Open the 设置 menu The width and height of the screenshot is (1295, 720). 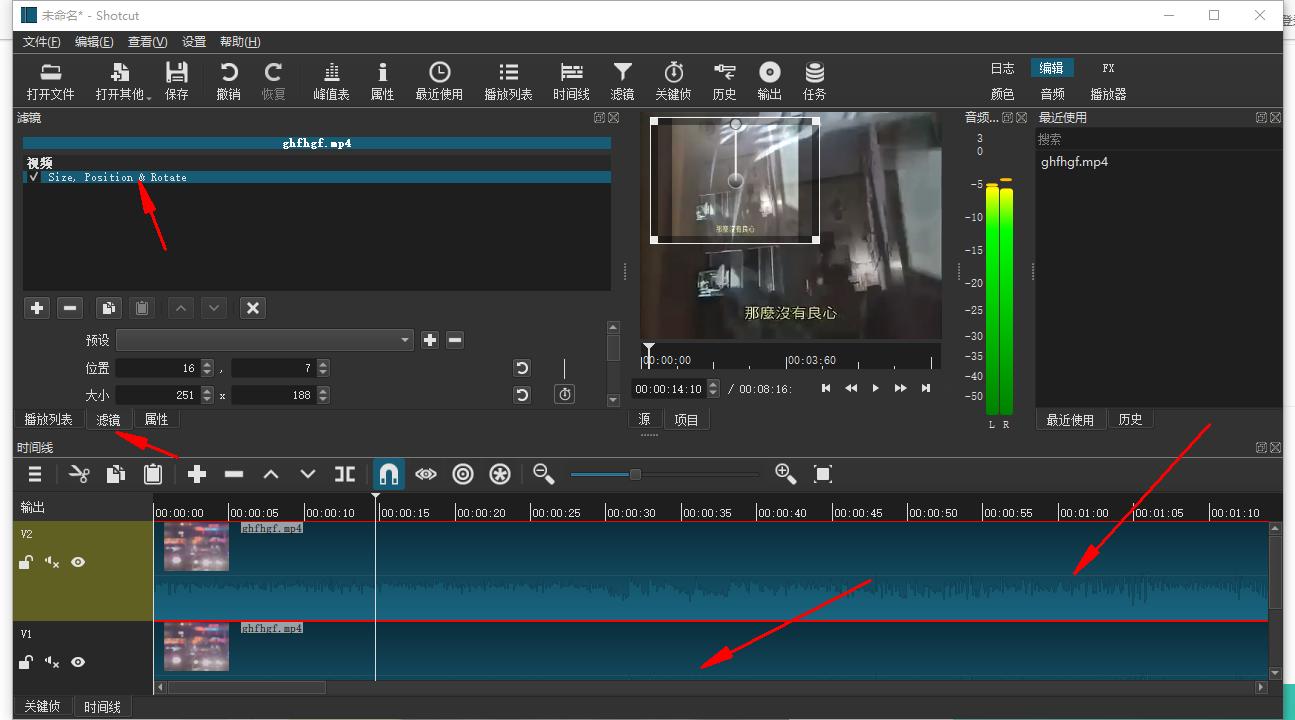click(x=194, y=42)
